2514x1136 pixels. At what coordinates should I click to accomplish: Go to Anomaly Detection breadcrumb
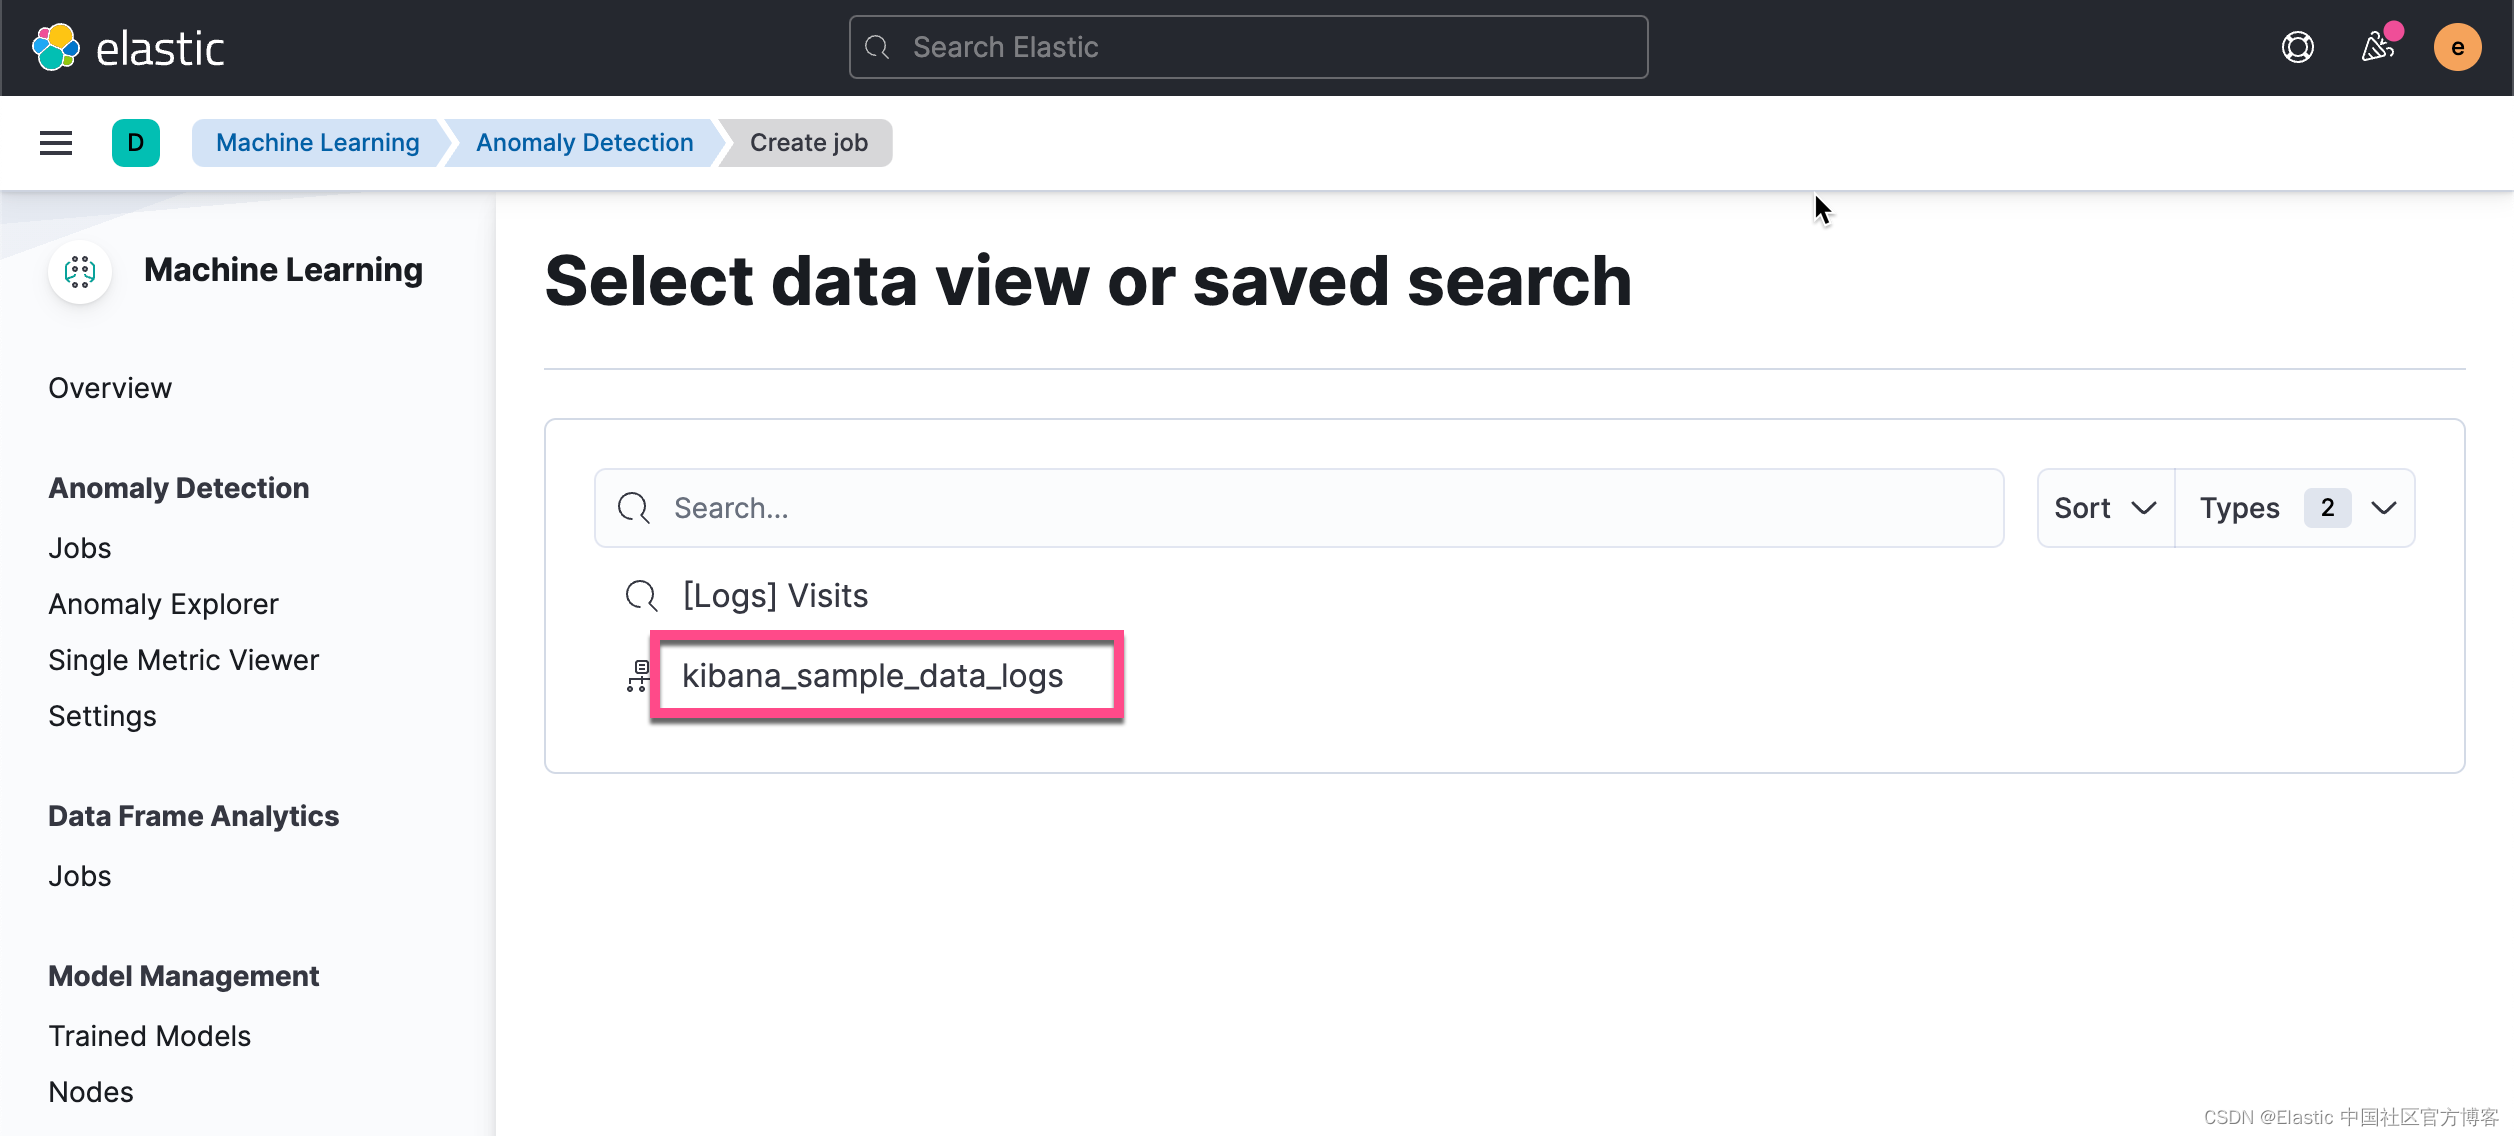click(584, 143)
